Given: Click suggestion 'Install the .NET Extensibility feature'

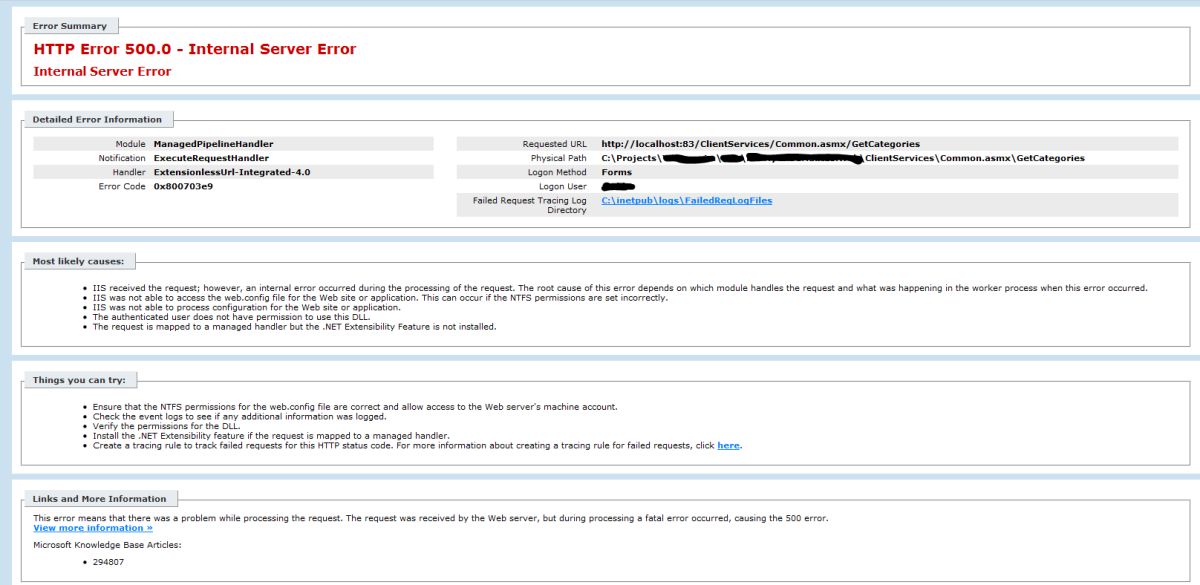Looking at the screenshot, I should click(x=271, y=436).
